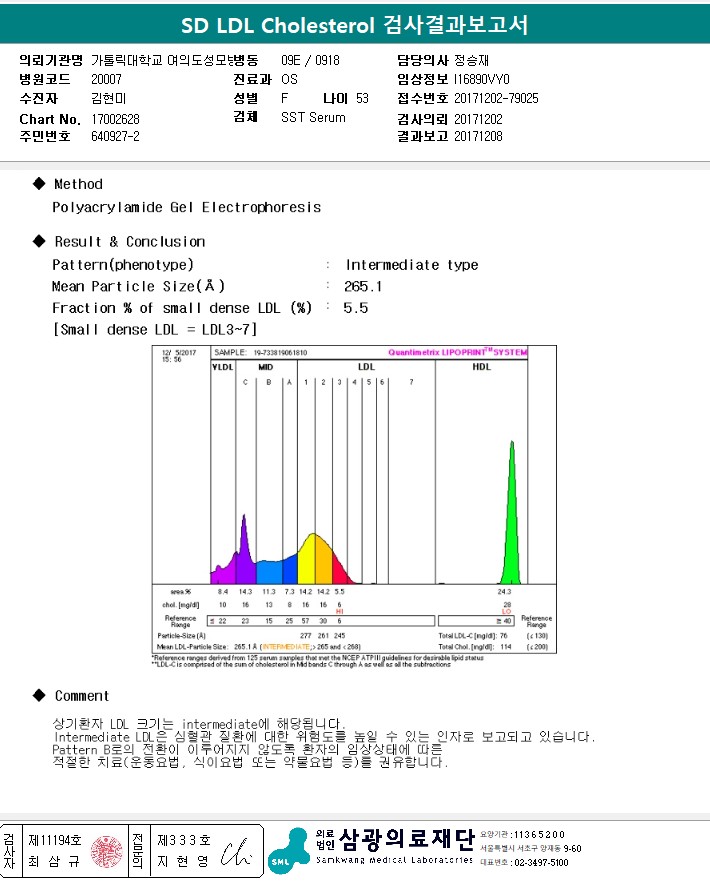Click the 'MID' column header in chart

click(x=265, y=367)
